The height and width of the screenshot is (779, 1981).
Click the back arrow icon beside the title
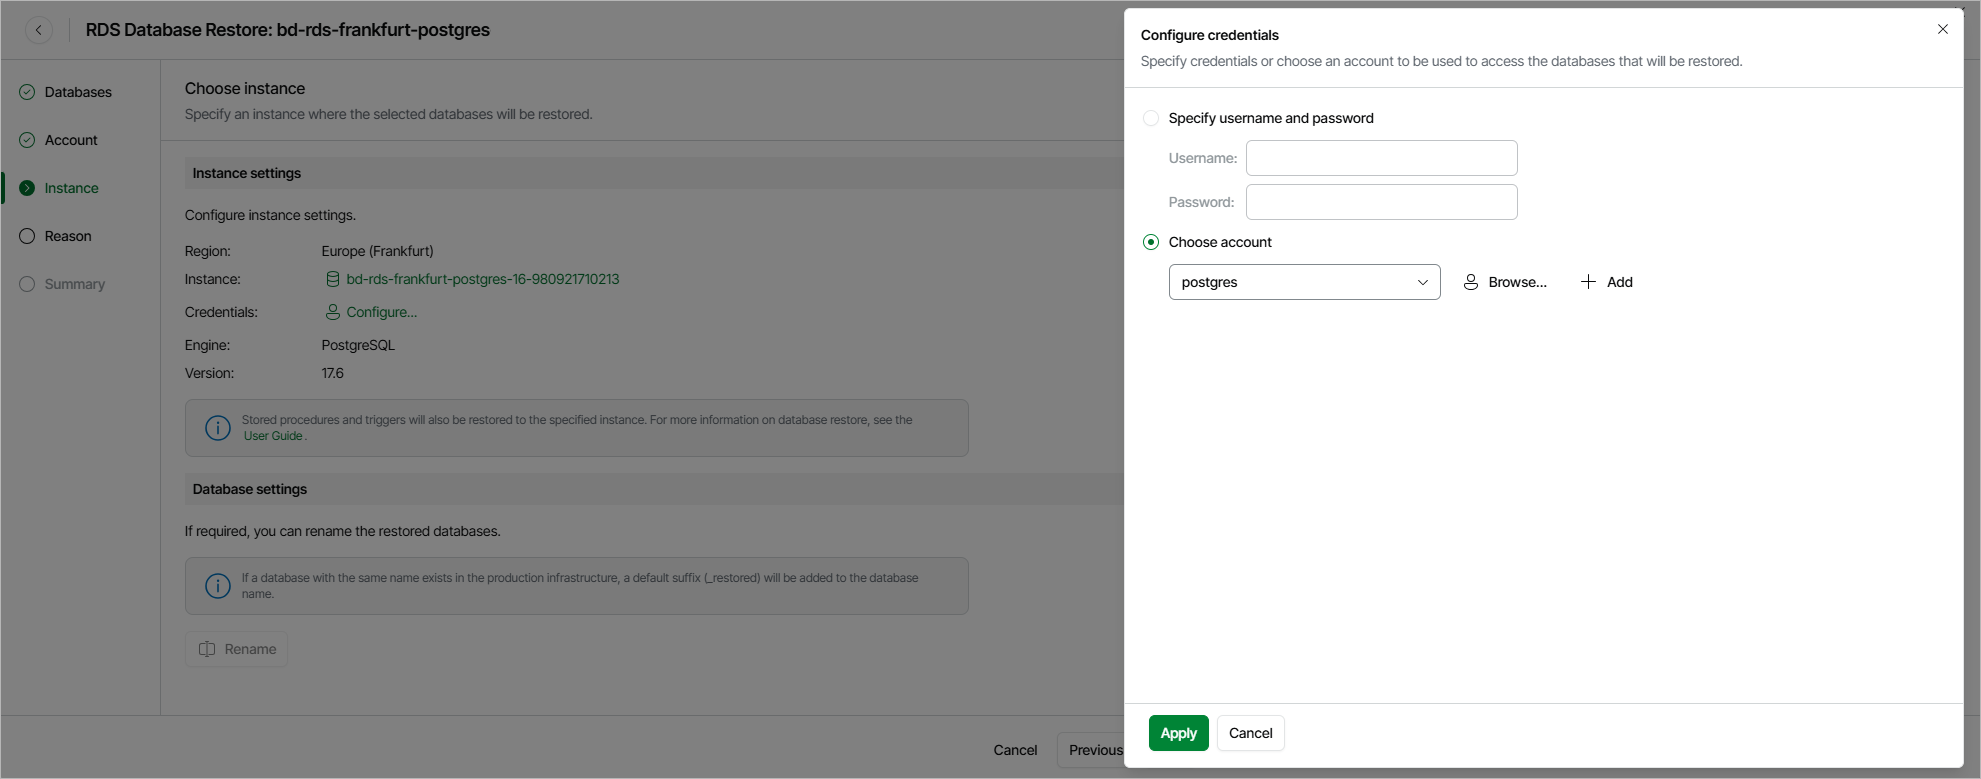39,30
